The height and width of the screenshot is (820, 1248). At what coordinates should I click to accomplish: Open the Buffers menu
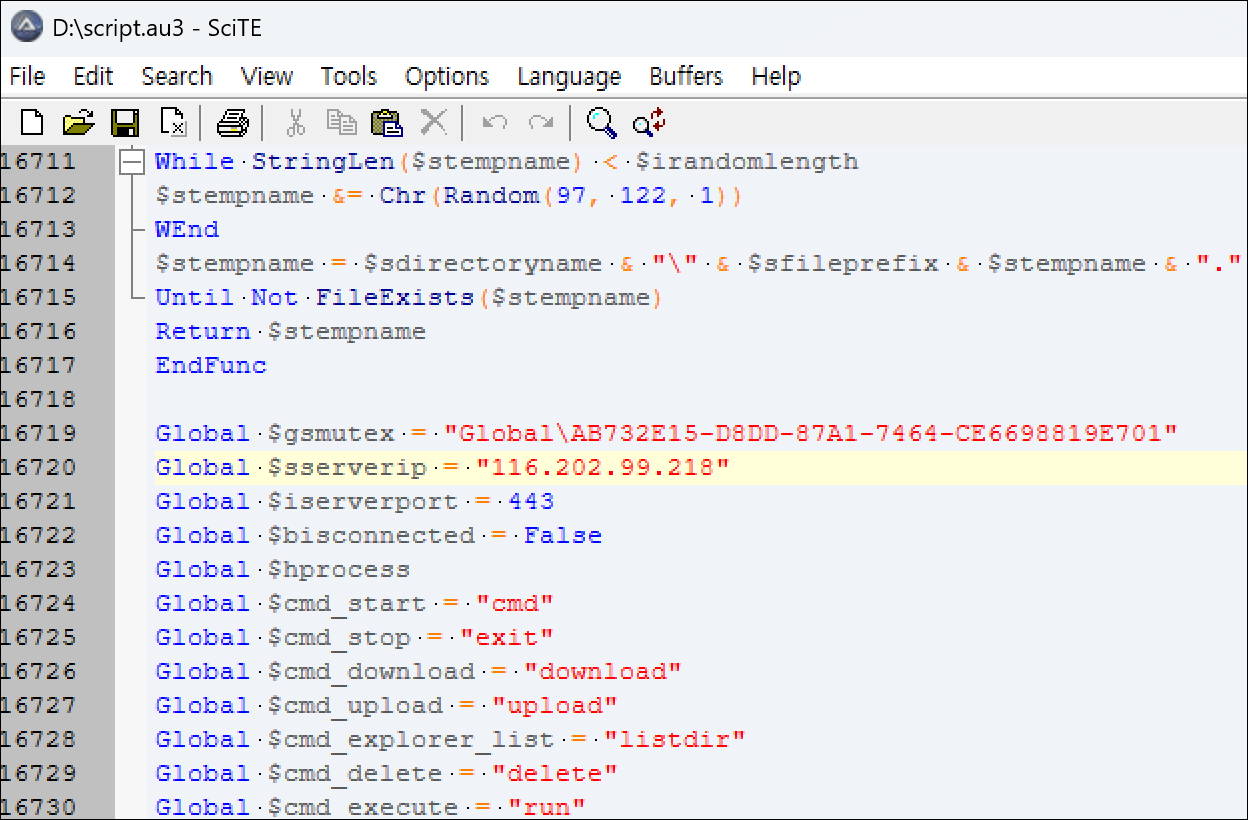[x=685, y=77]
